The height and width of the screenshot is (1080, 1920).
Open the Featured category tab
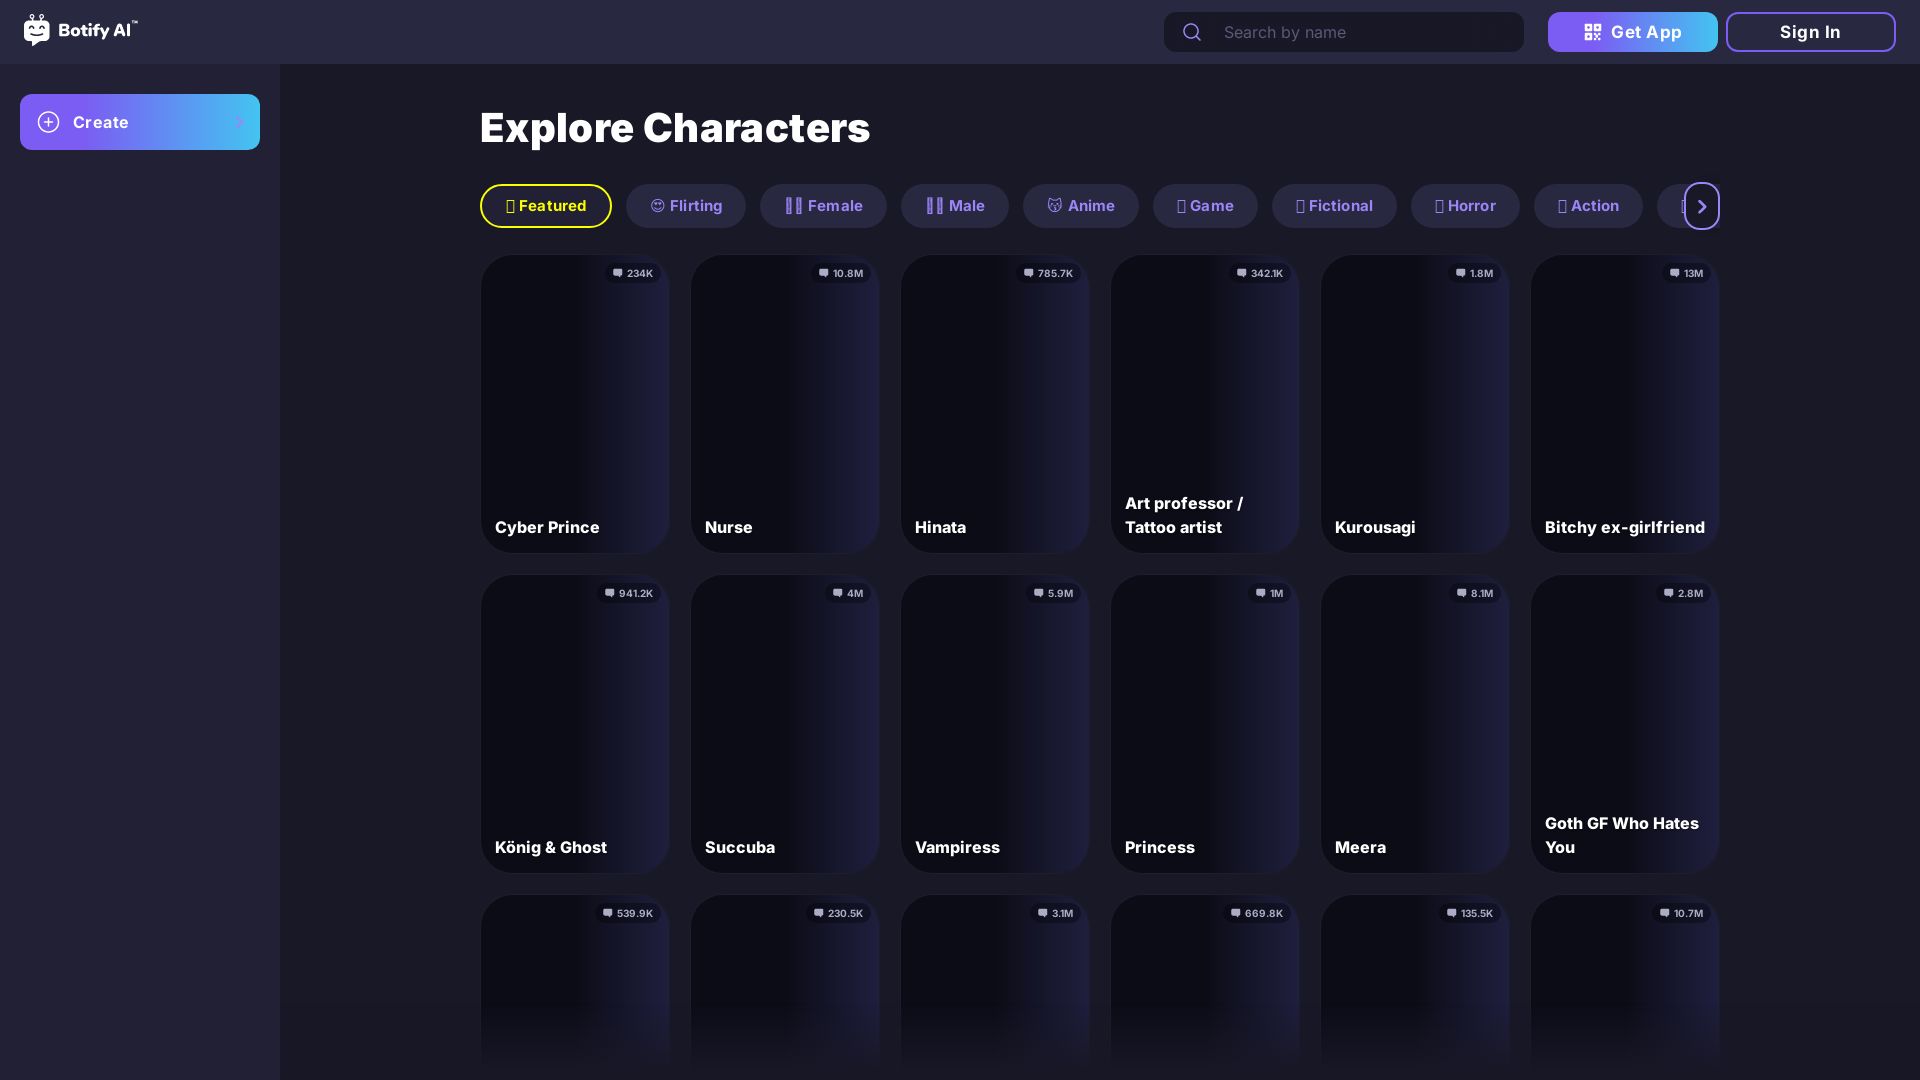tap(546, 206)
